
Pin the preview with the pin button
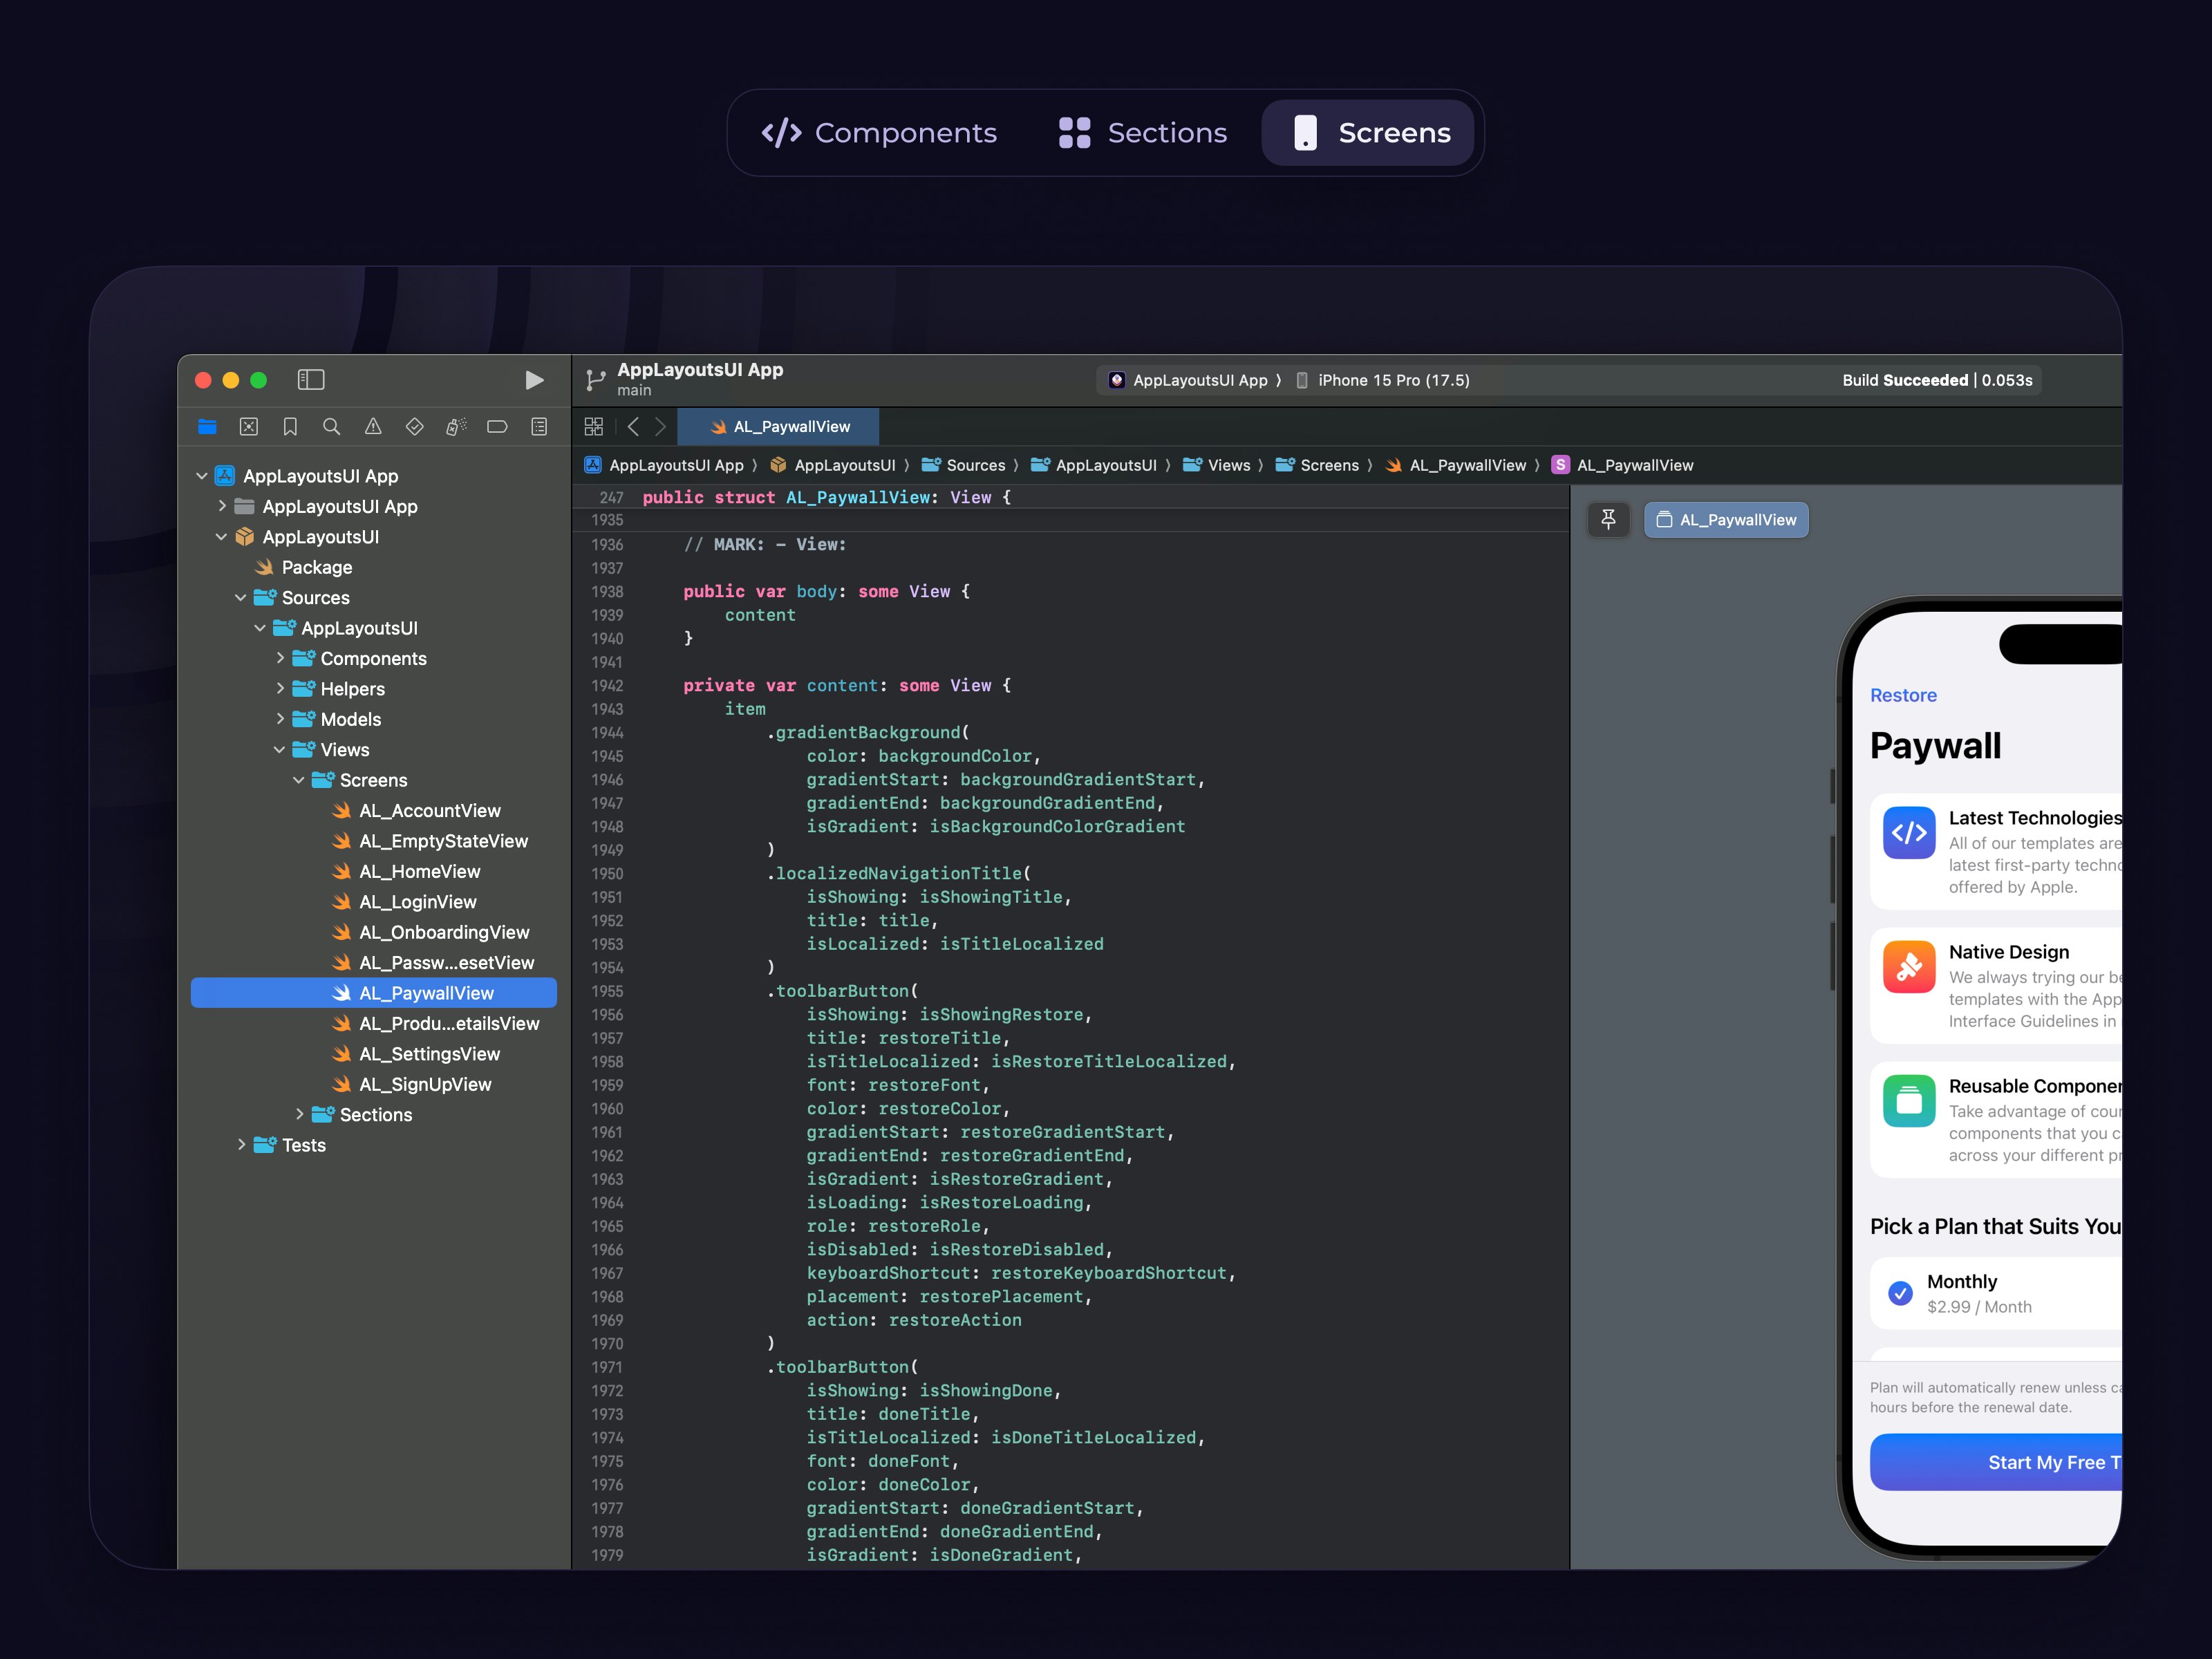pos(1608,520)
